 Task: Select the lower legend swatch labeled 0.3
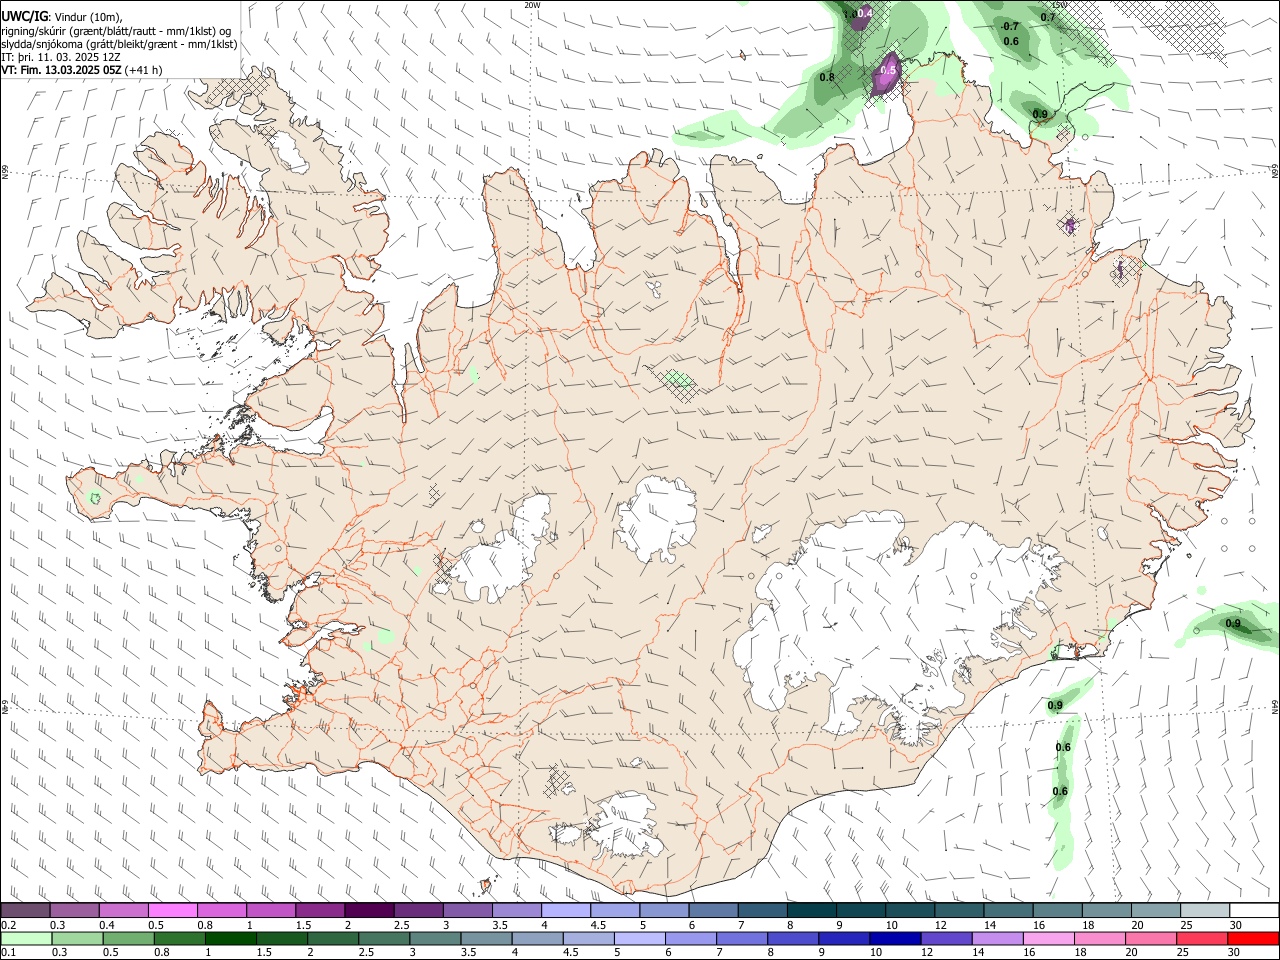coord(77,939)
